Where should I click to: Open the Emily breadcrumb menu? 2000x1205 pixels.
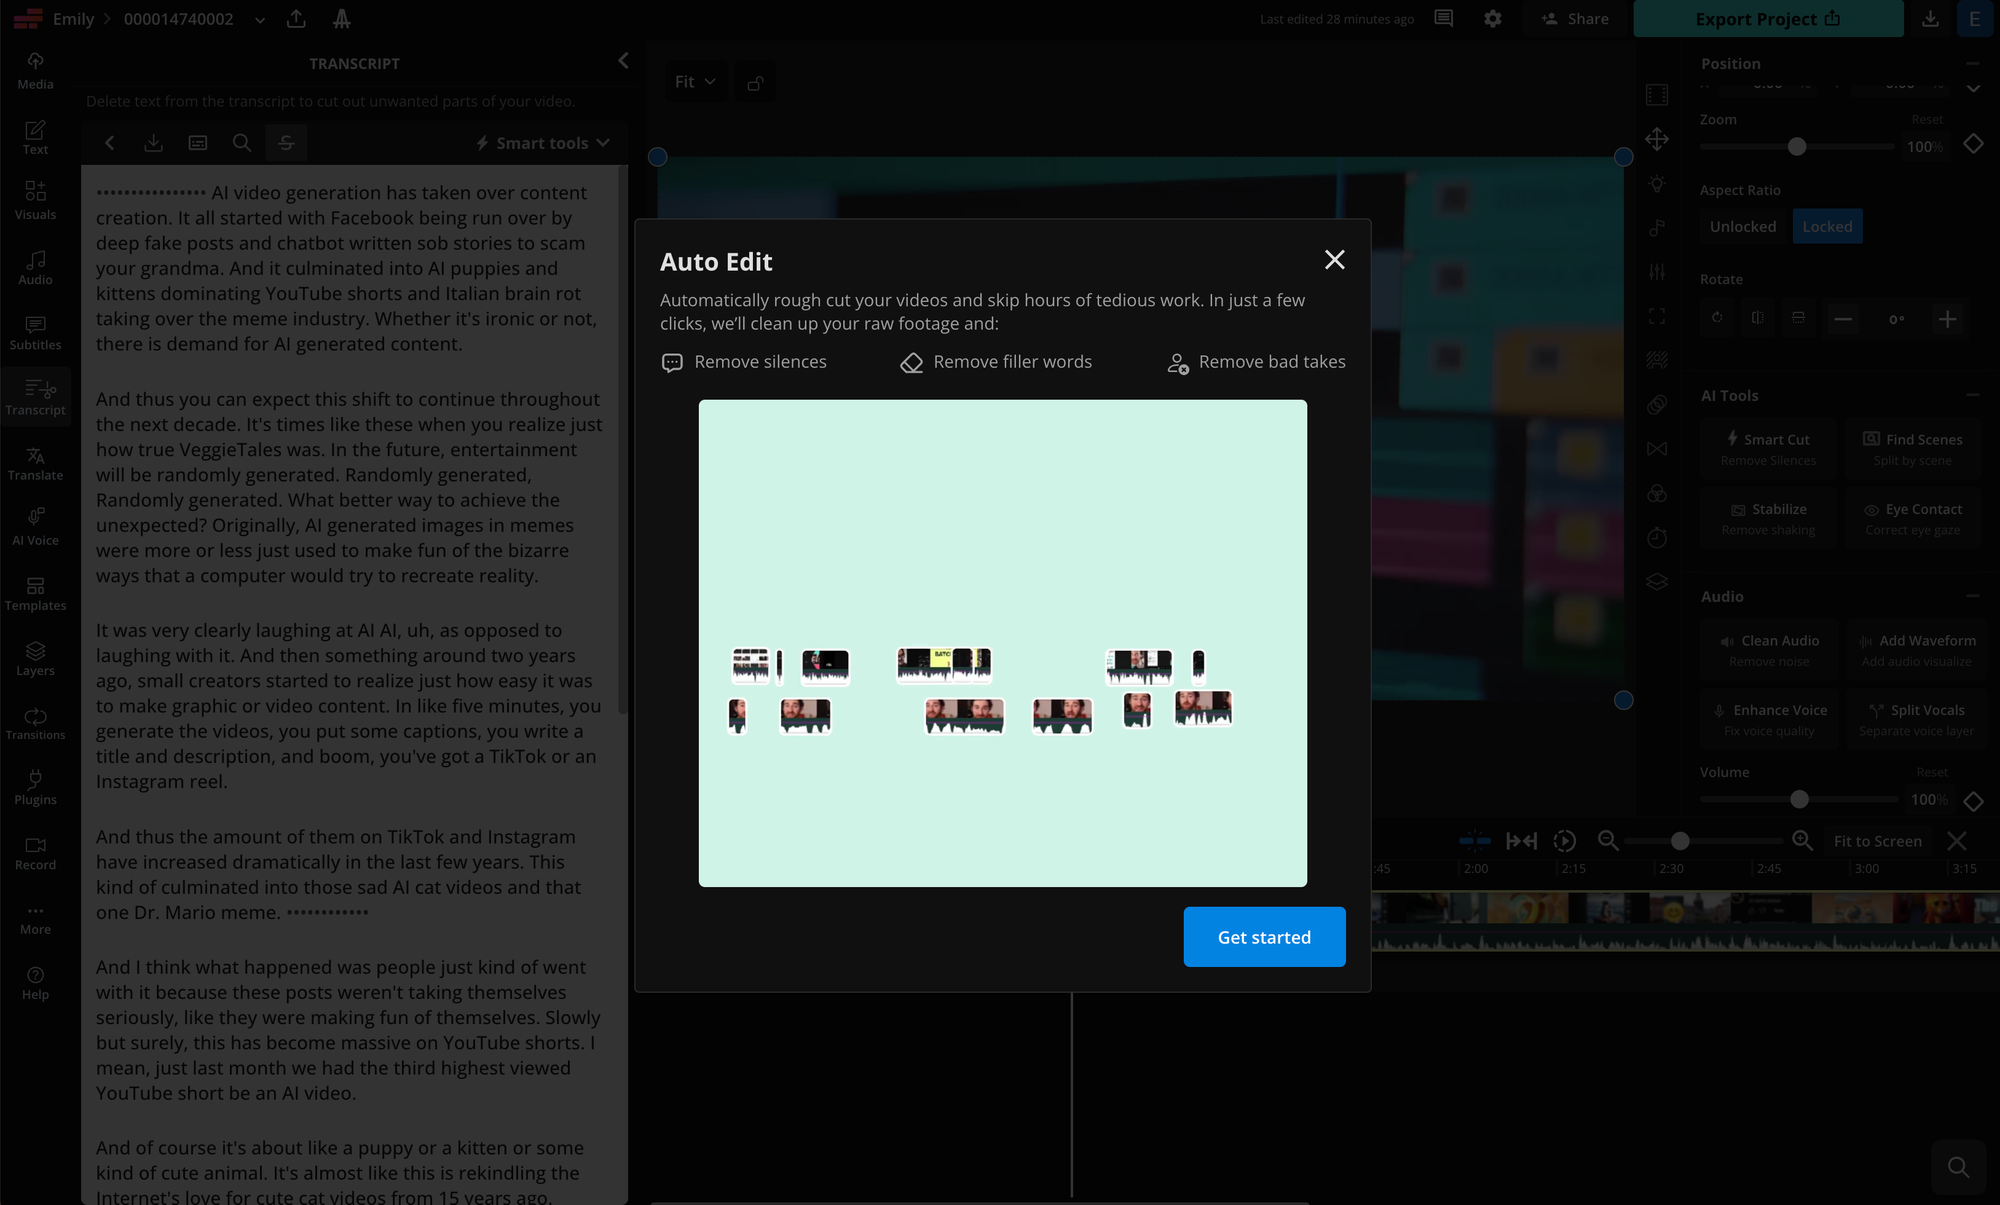73,18
